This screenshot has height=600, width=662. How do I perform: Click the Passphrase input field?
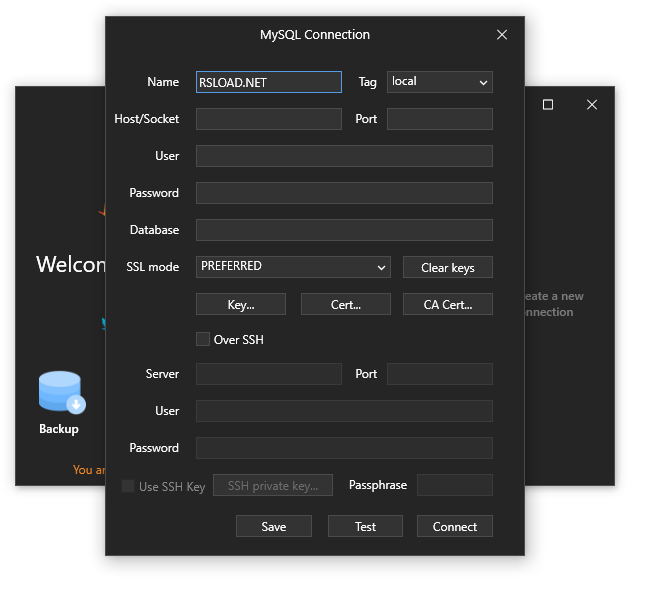[455, 485]
